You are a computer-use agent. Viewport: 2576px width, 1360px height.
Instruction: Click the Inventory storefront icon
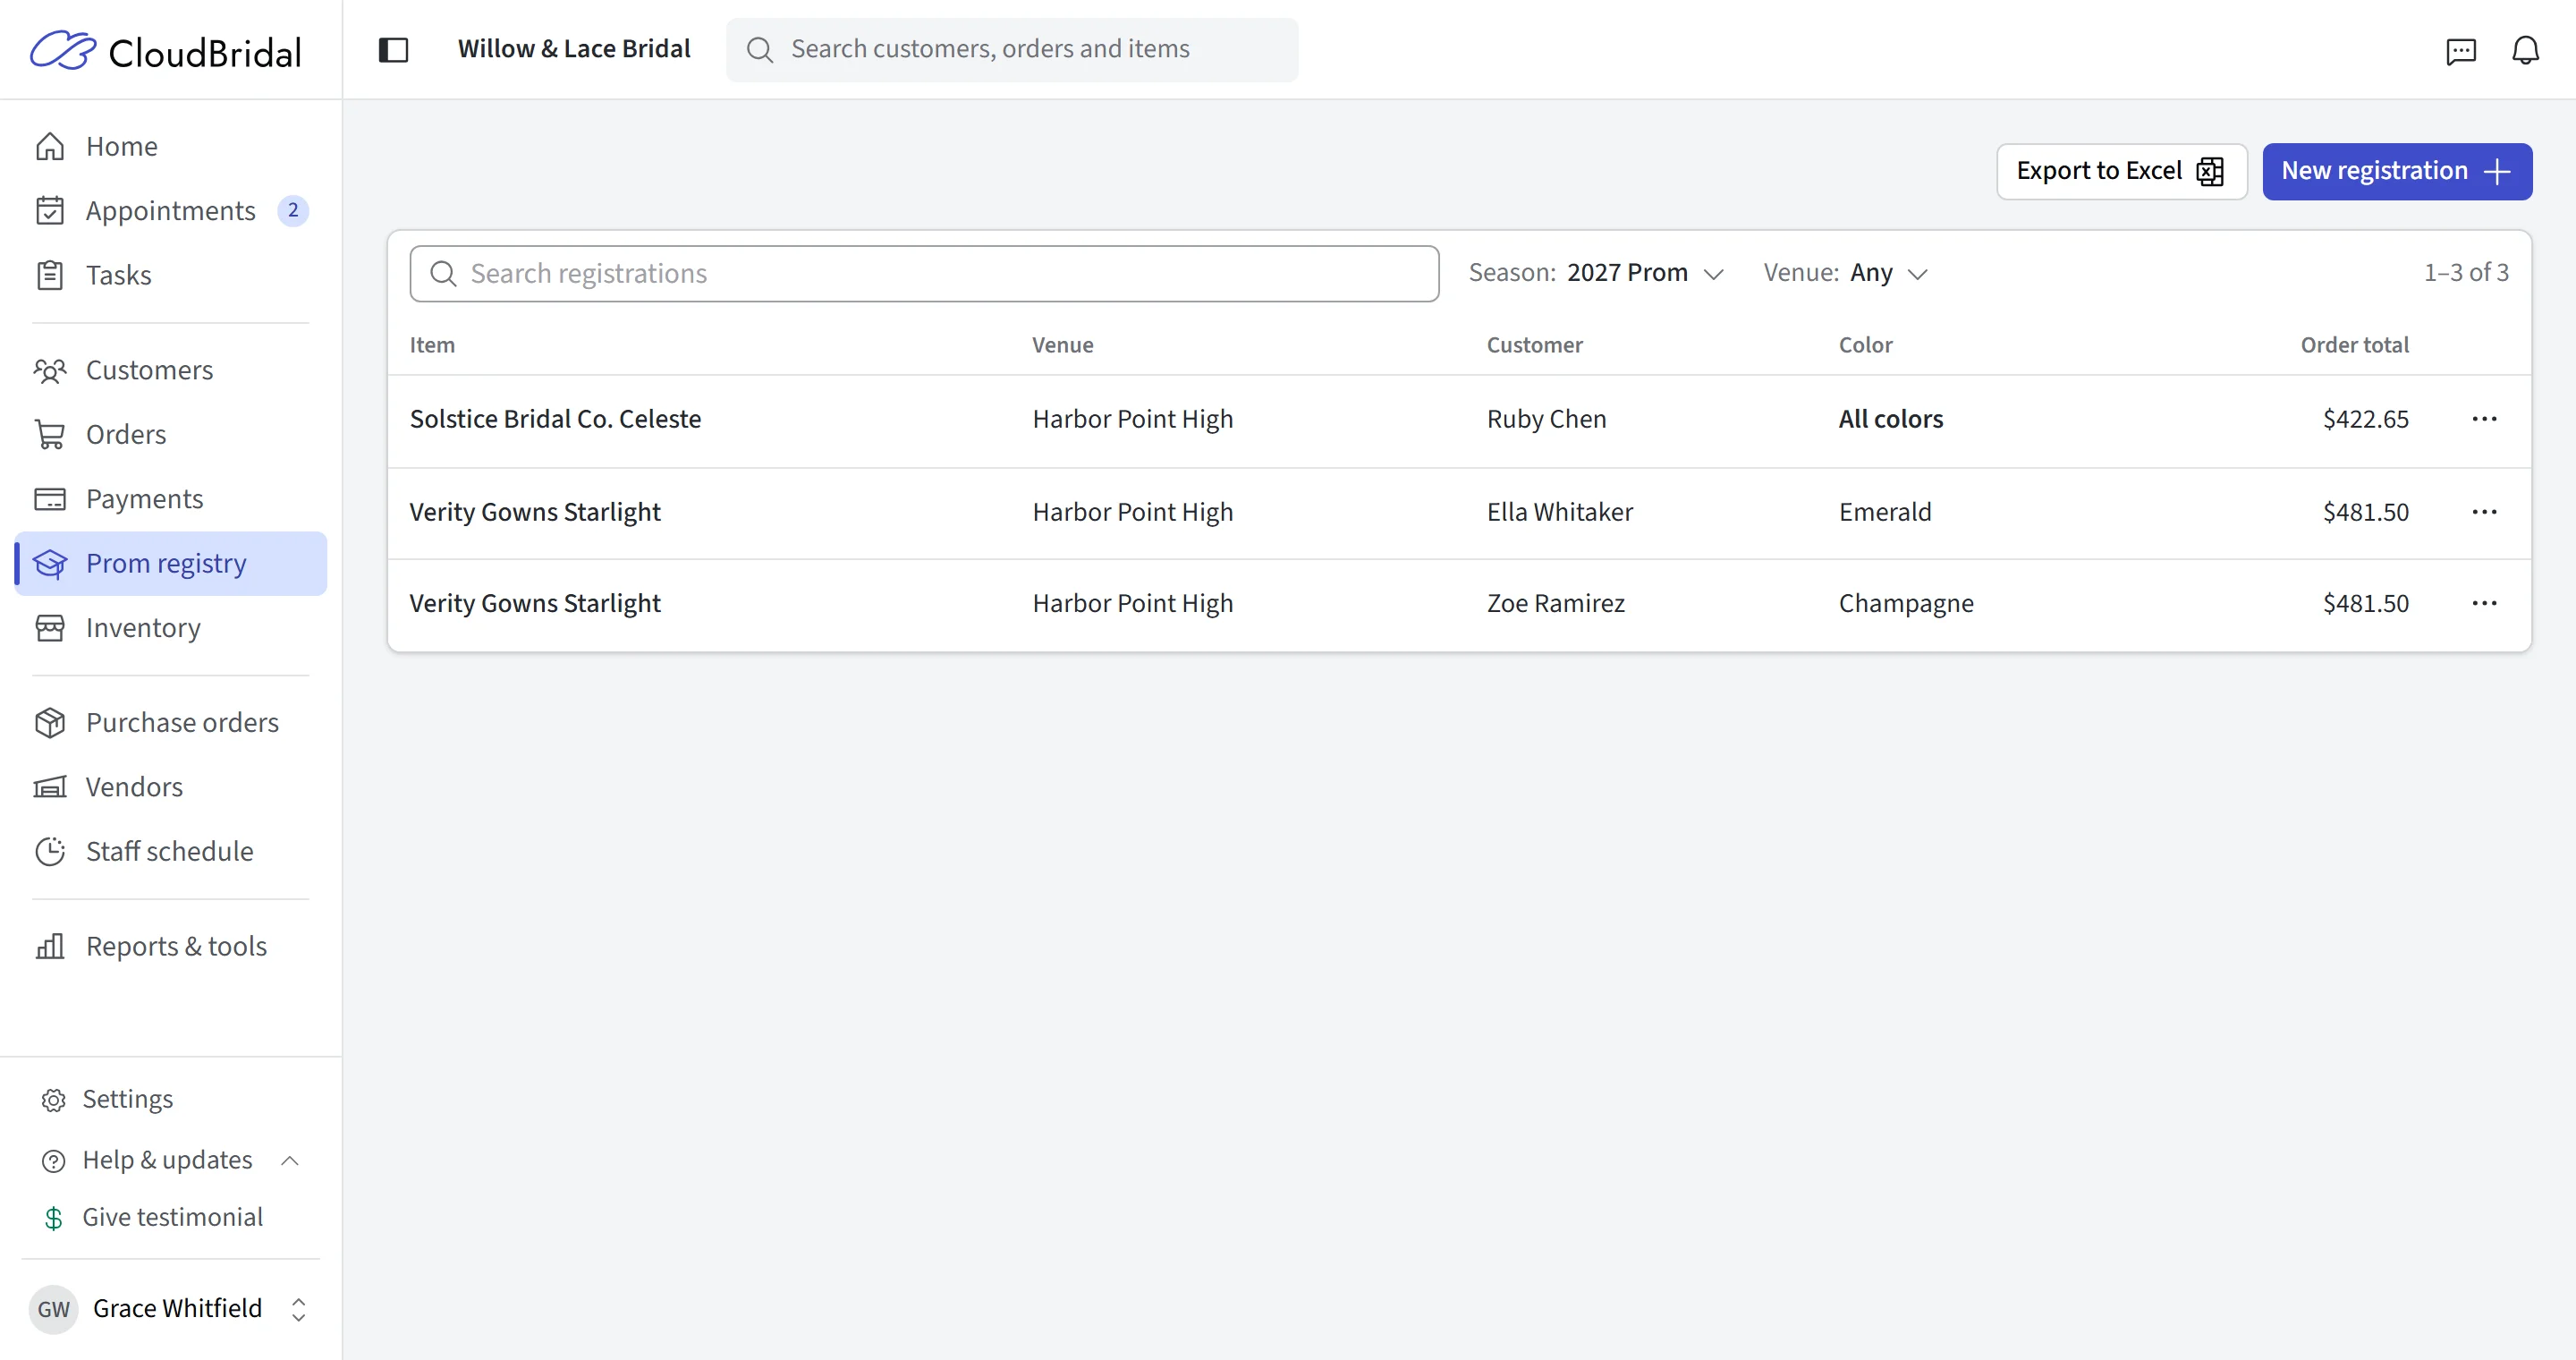coord(50,628)
